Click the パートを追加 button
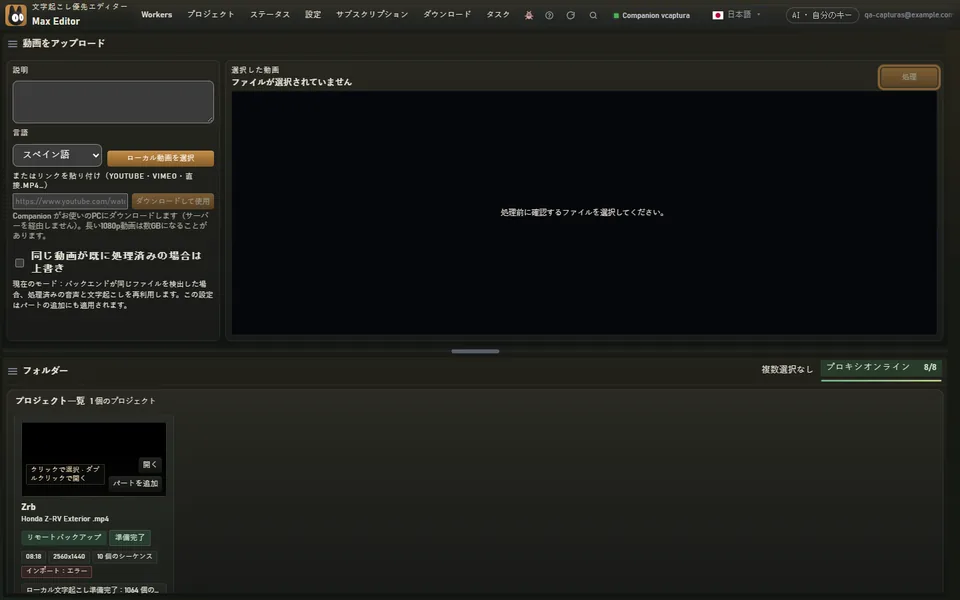Viewport: 960px width, 600px height. pyautogui.click(x=135, y=483)
